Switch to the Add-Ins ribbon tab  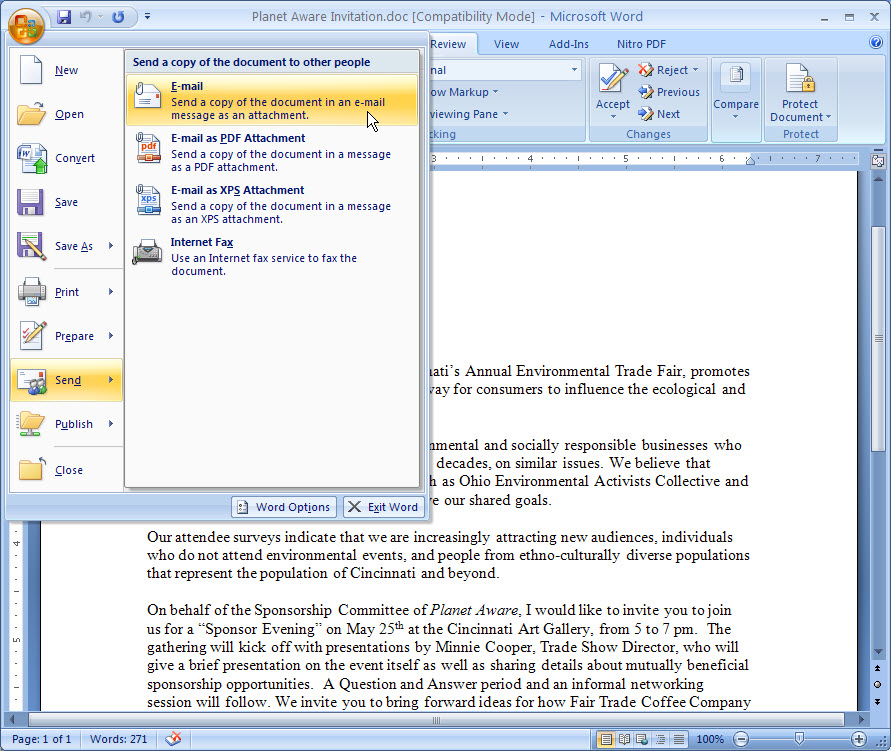click(x=569, y=44)
